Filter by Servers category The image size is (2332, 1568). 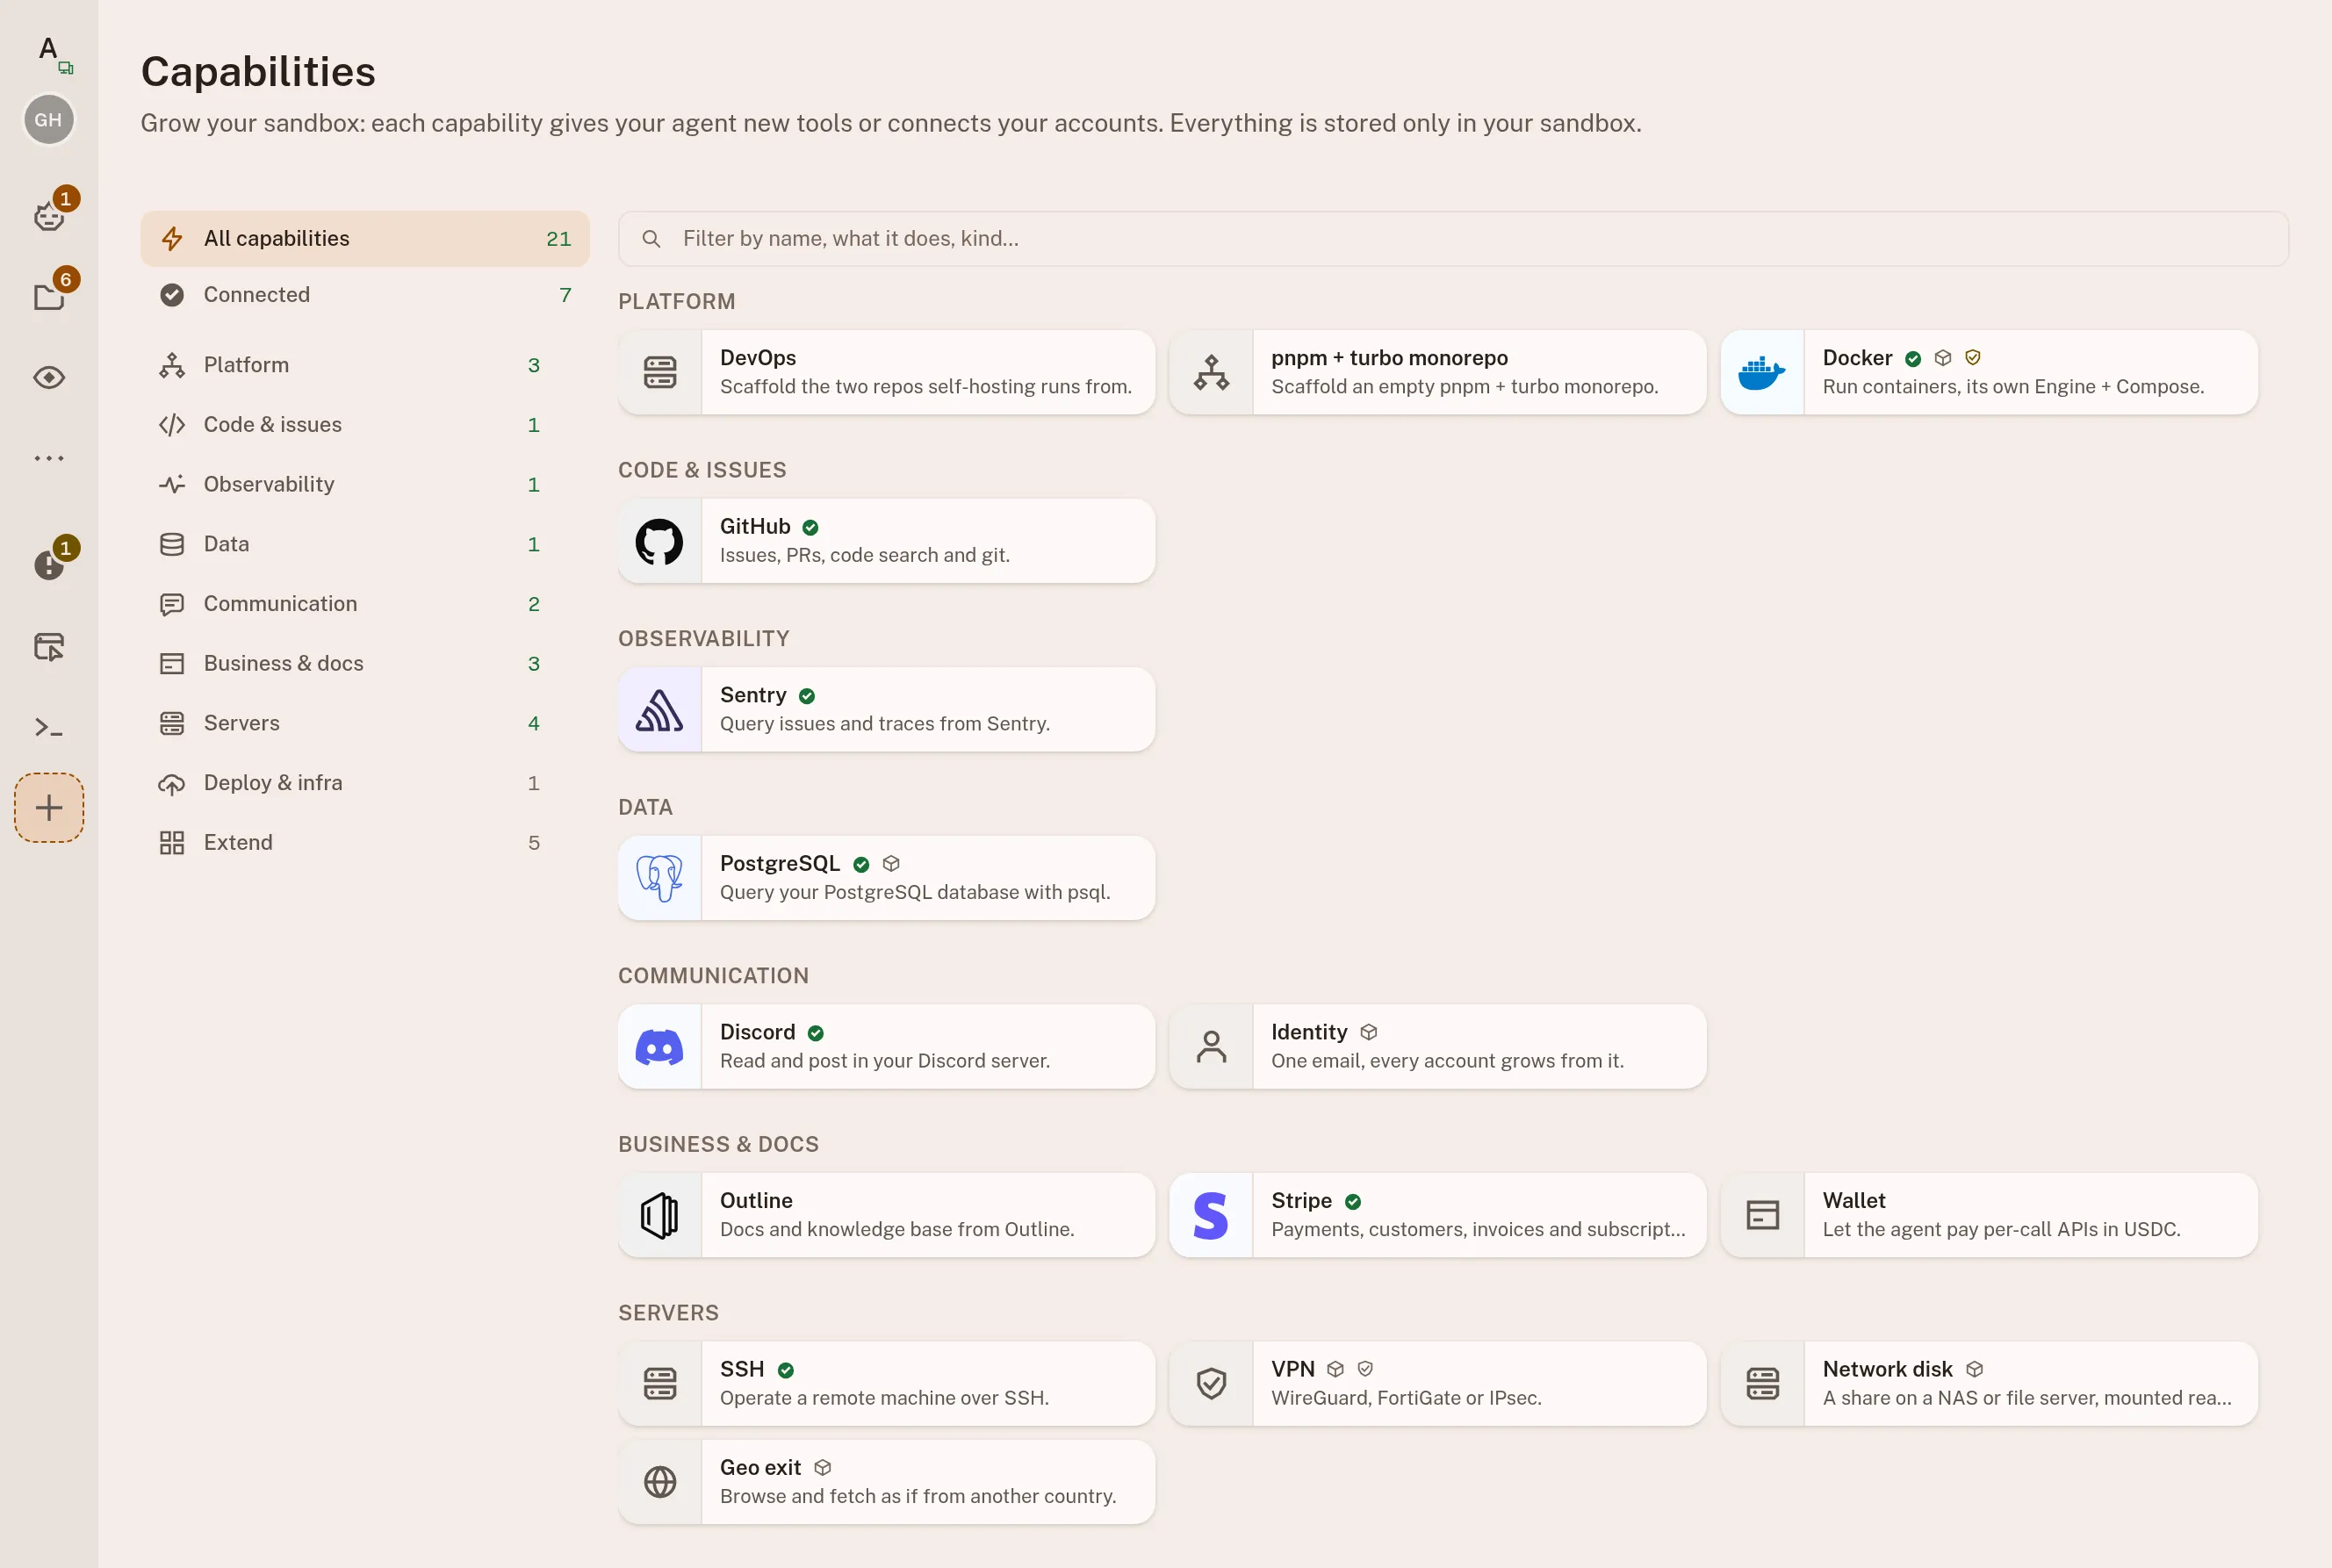pyautogui.click(x=365, y=723)
